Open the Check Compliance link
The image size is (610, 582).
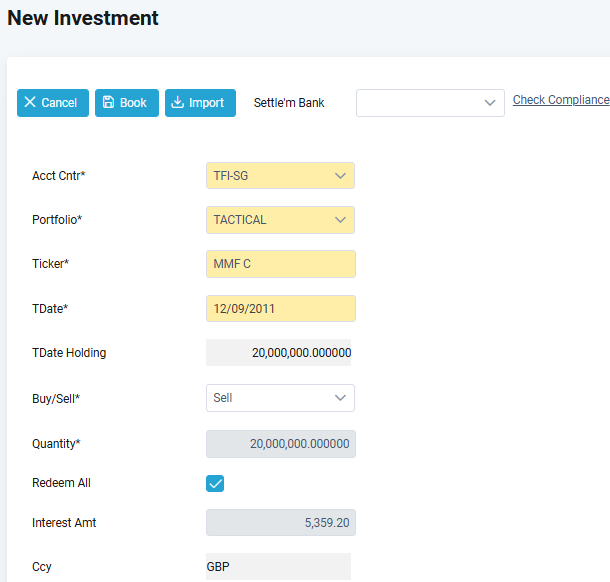(x=561, y=100)
